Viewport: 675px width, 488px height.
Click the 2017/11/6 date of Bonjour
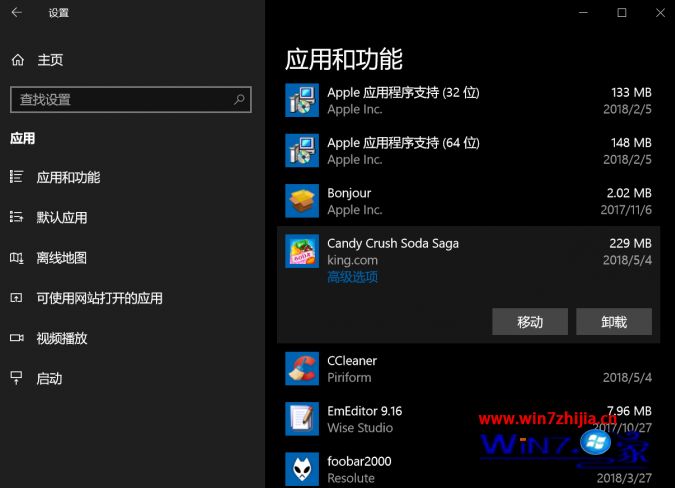point(626,210)
